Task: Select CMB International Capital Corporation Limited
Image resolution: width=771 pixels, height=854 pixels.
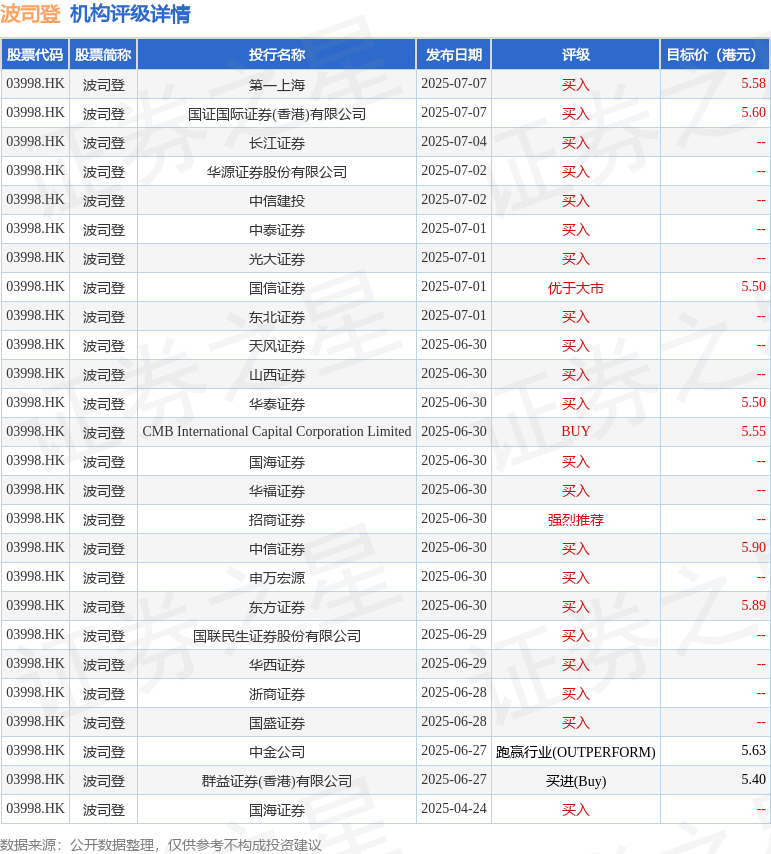Action: click(277, 431)
